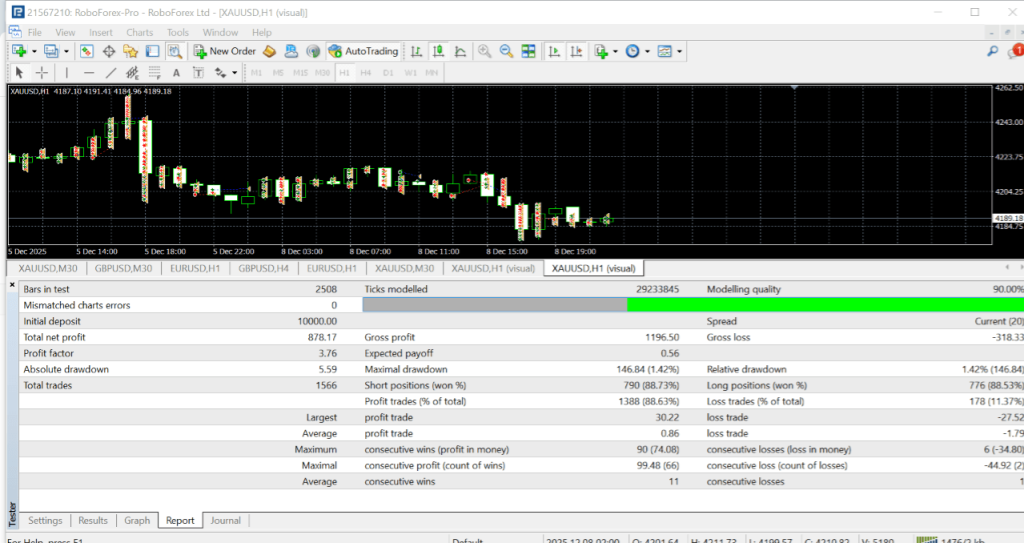Open the Templates dropdown arrow
1024x543 pixels.
(679, 52)
